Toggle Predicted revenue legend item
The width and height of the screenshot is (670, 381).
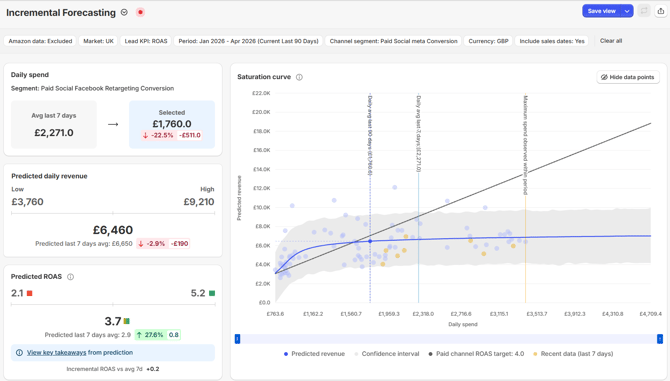tap(314, 354)
